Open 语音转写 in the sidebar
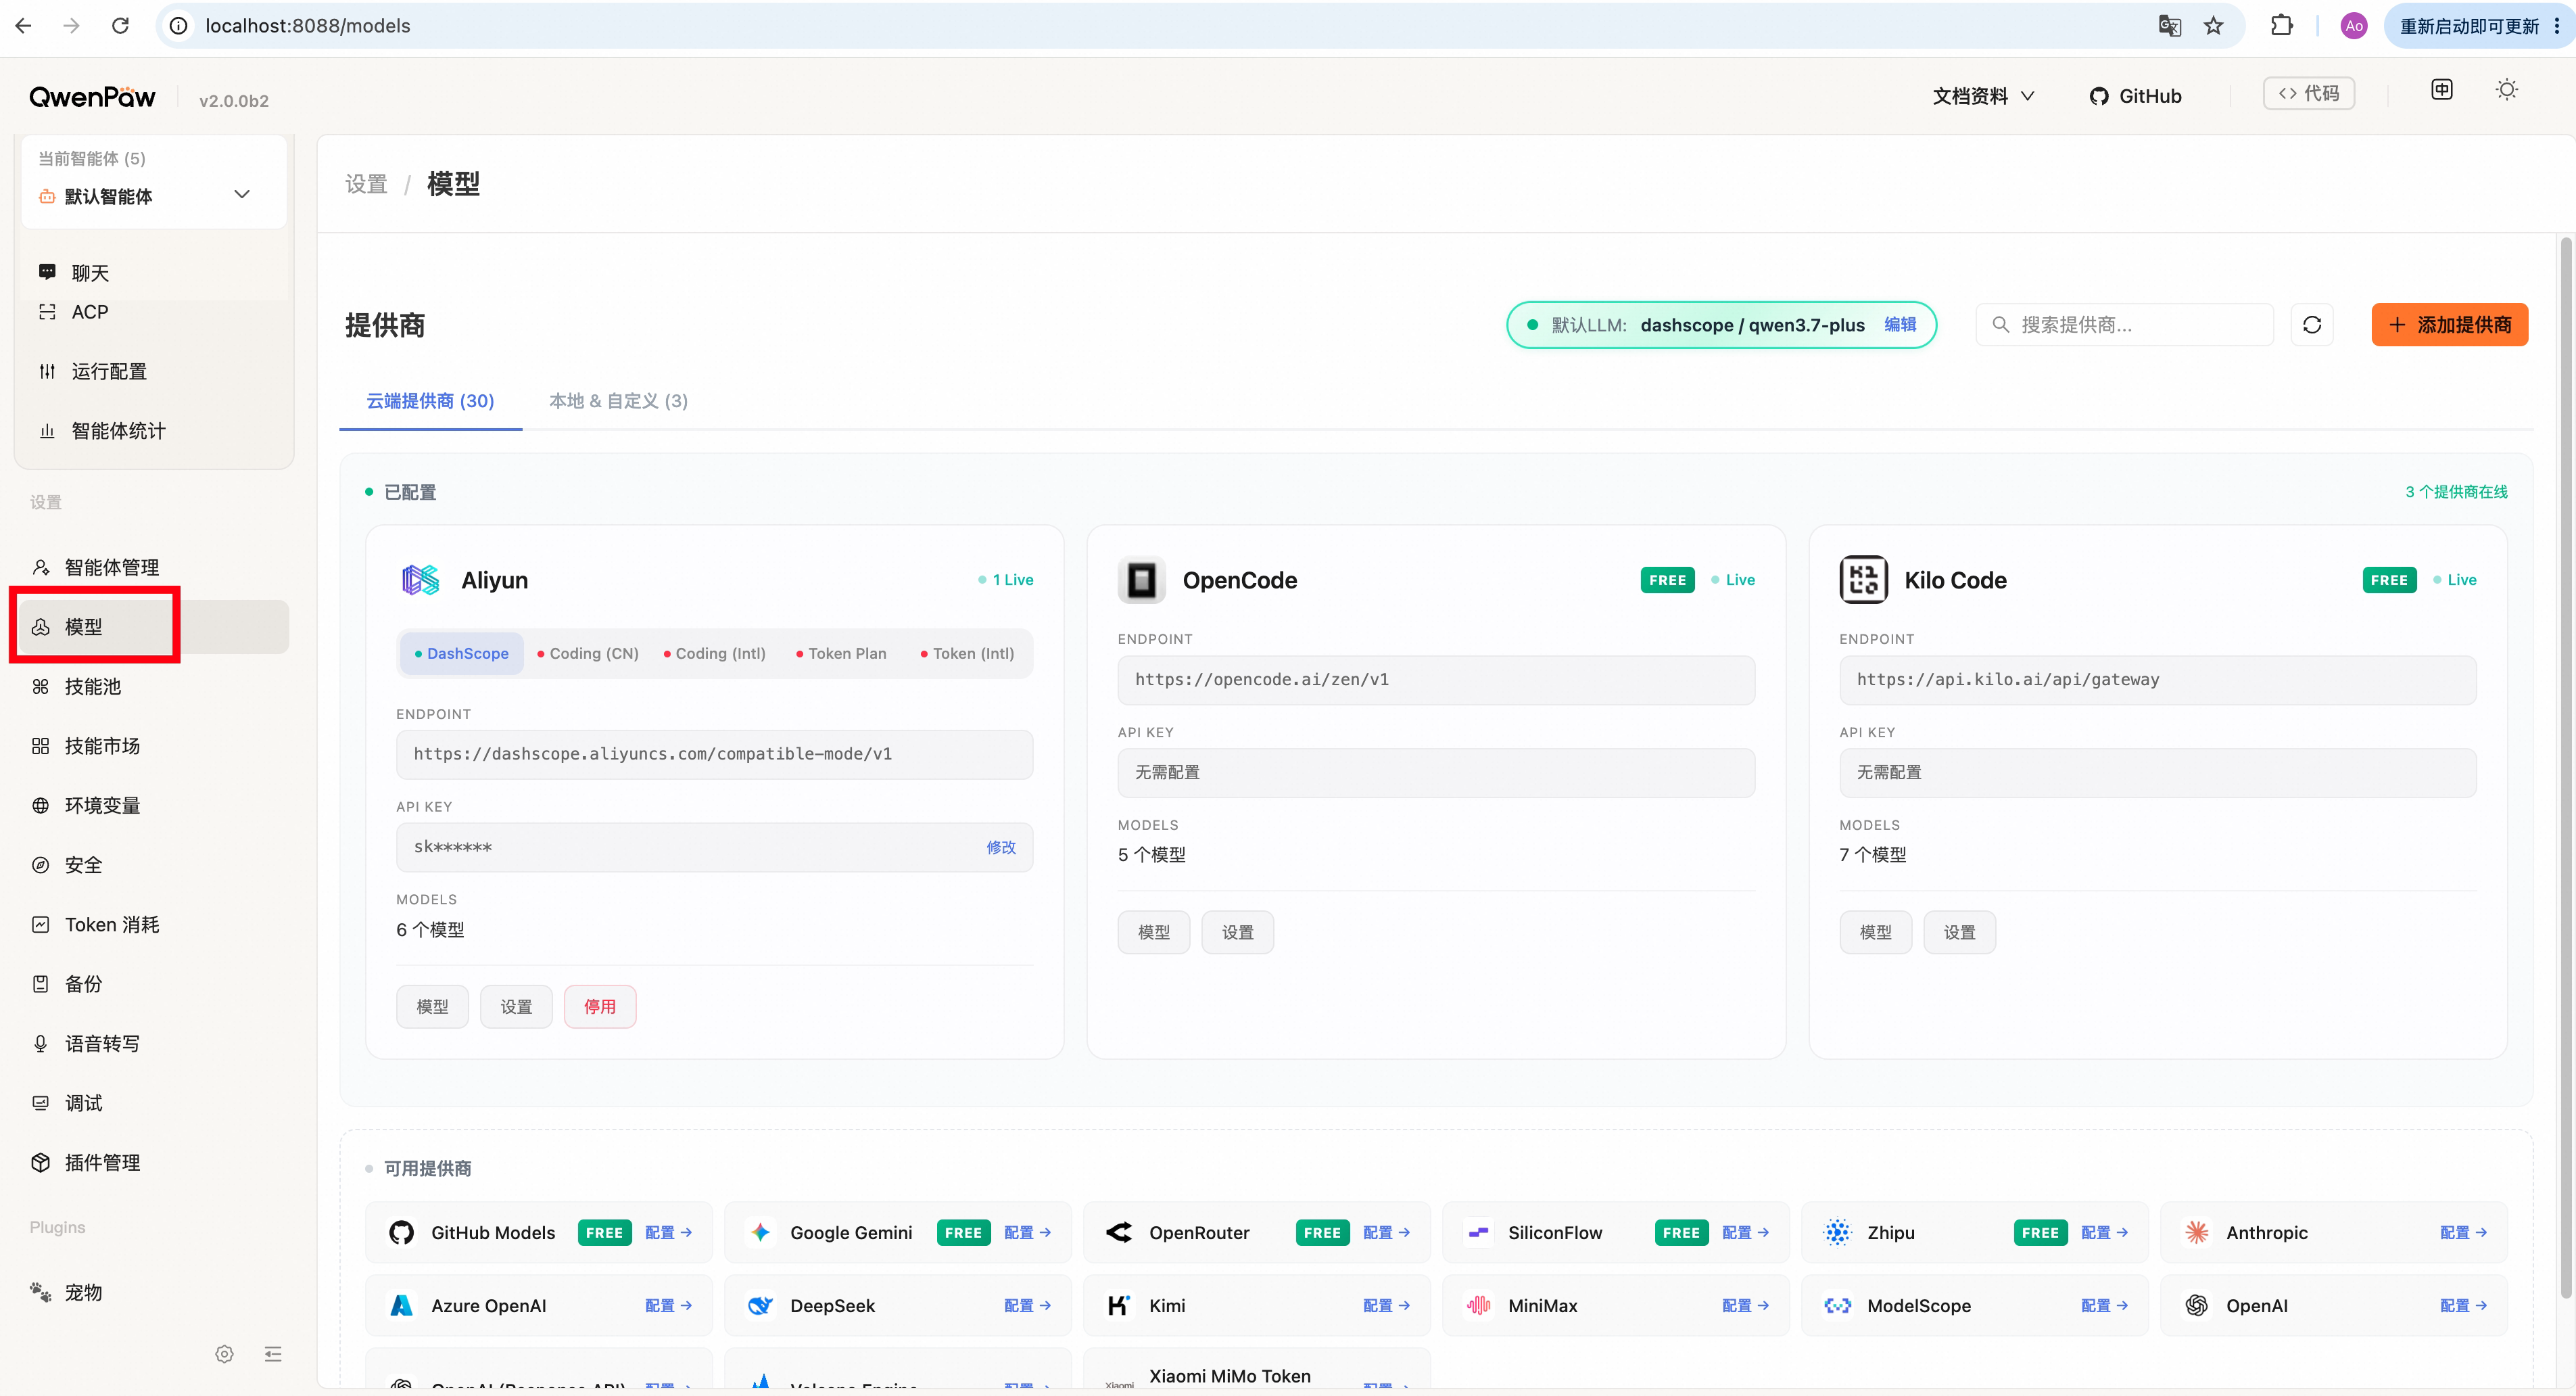This screenshot has height=1396, width=2576. [x=154, y=1044]
